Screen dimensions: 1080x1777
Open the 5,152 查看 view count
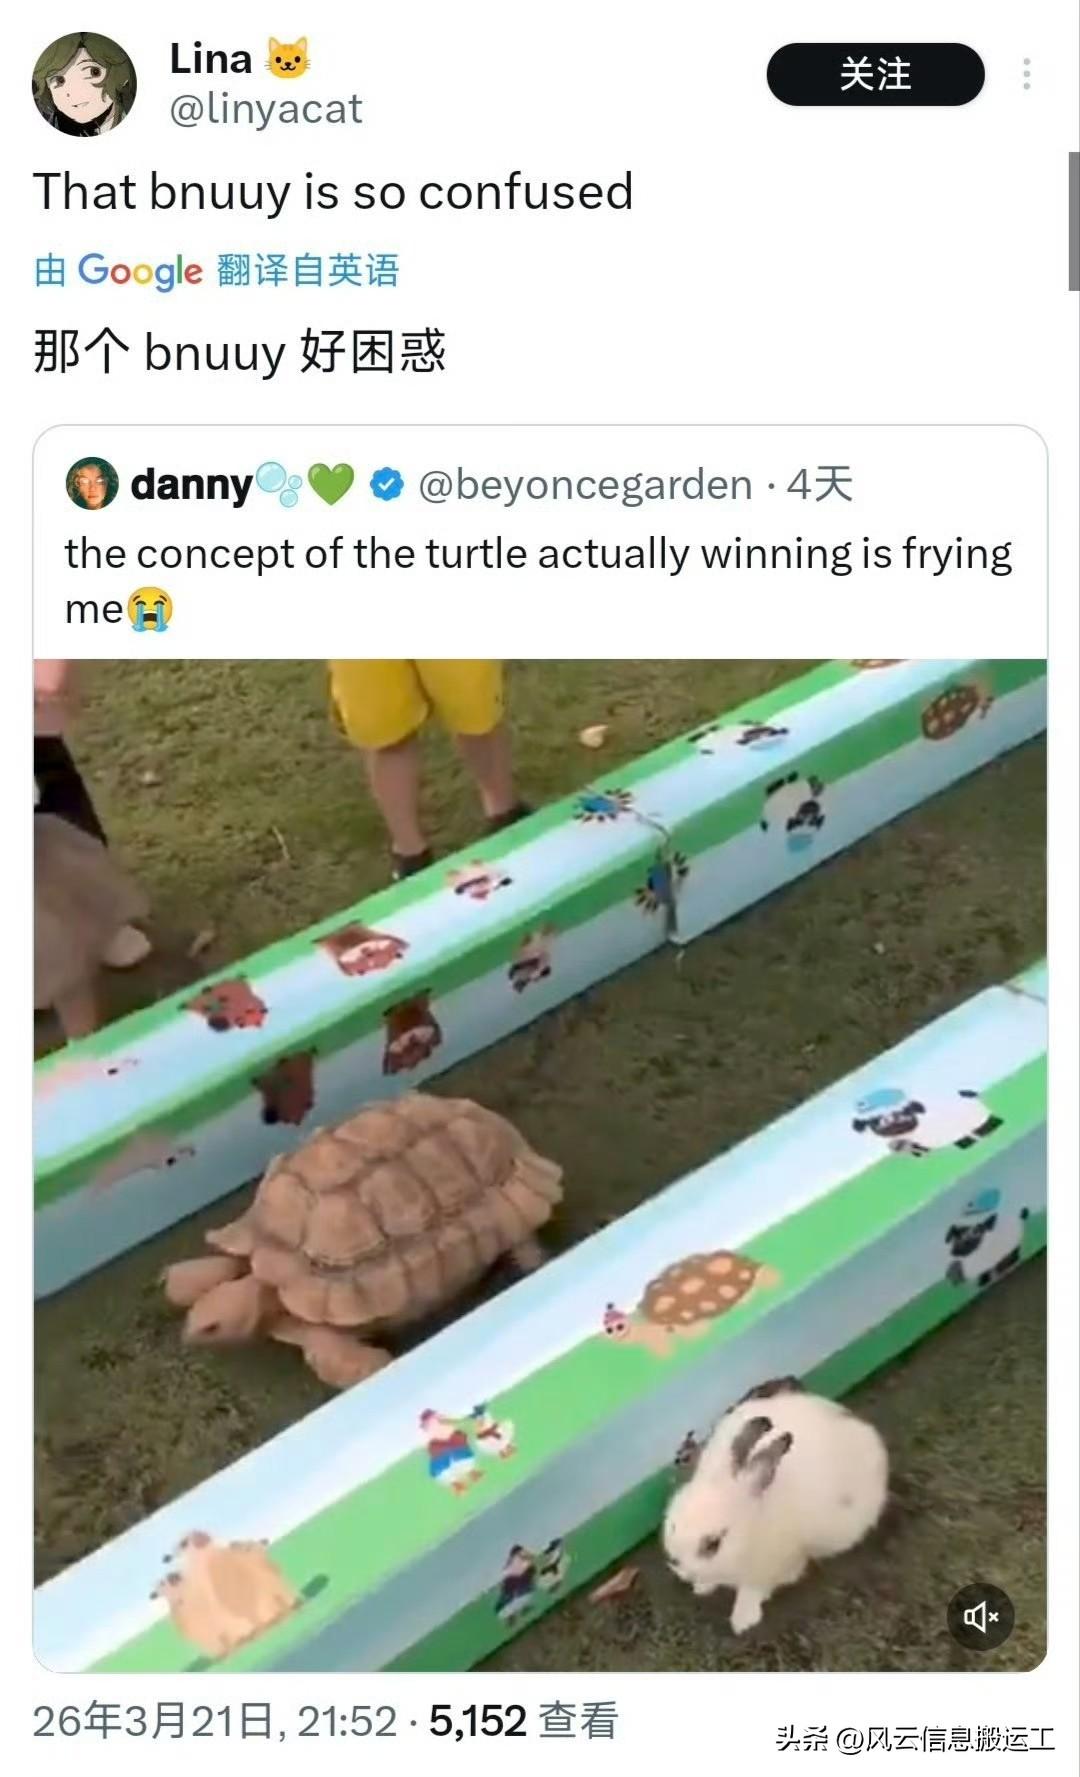[x=524, y=1721]
